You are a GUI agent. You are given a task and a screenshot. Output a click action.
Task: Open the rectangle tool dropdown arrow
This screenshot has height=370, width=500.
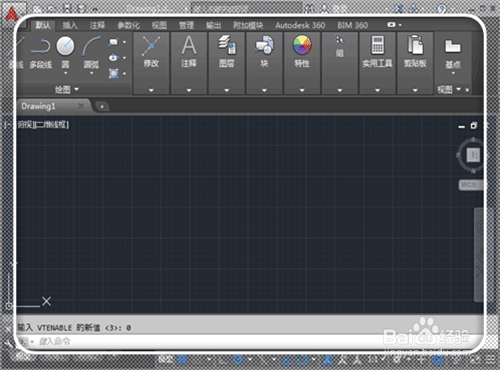tap(124, 42)
